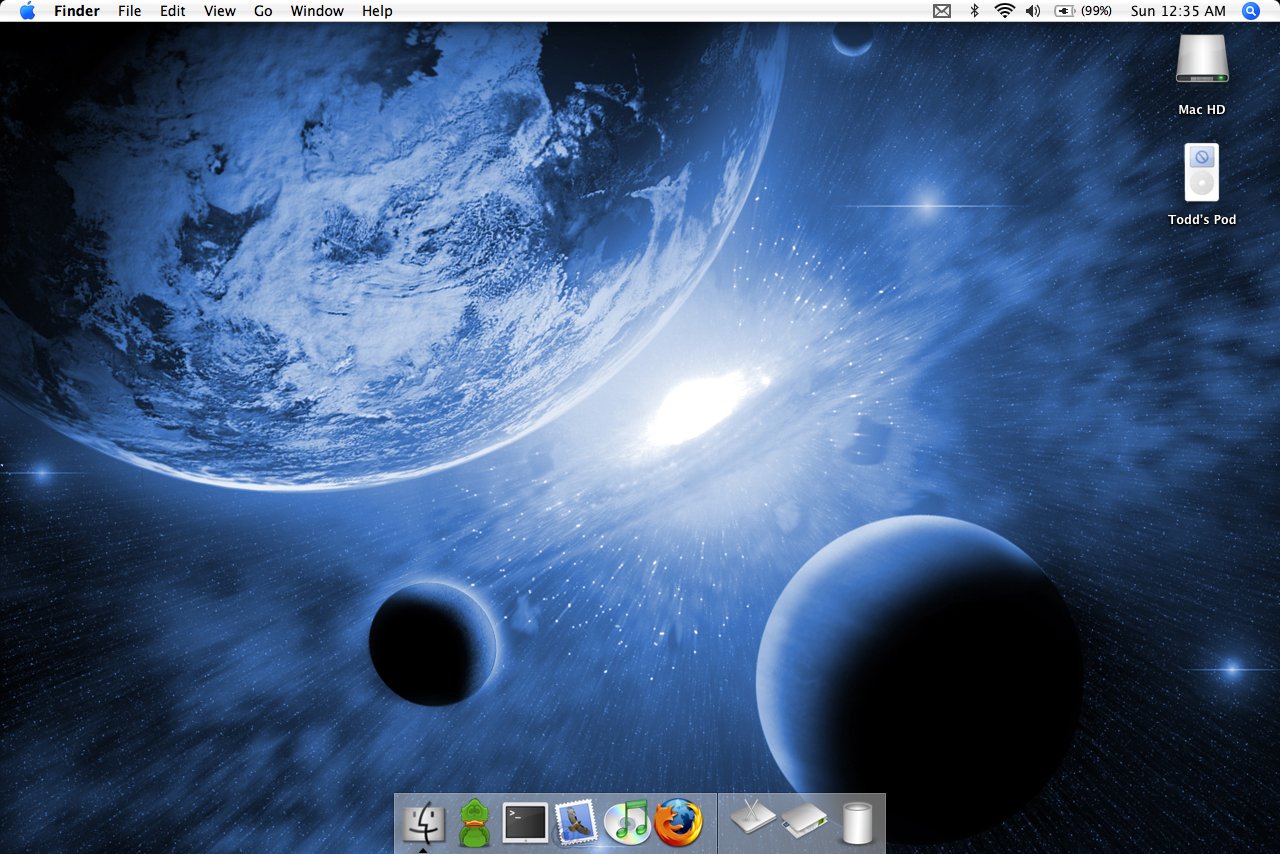Expand Bluetooth status menu
Image resolution: width=1280 pixels, height=854 pixels.
tap(974, 11)
